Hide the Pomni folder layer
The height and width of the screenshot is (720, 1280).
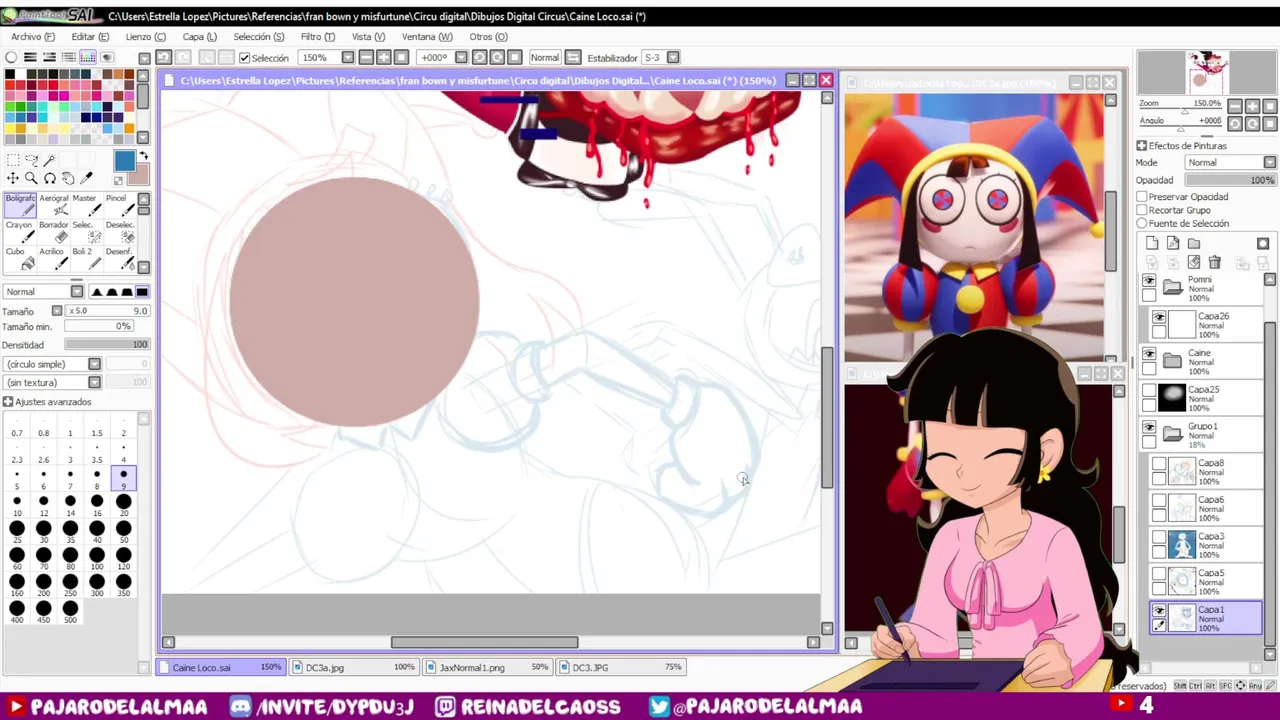[x=1149, y=280]
